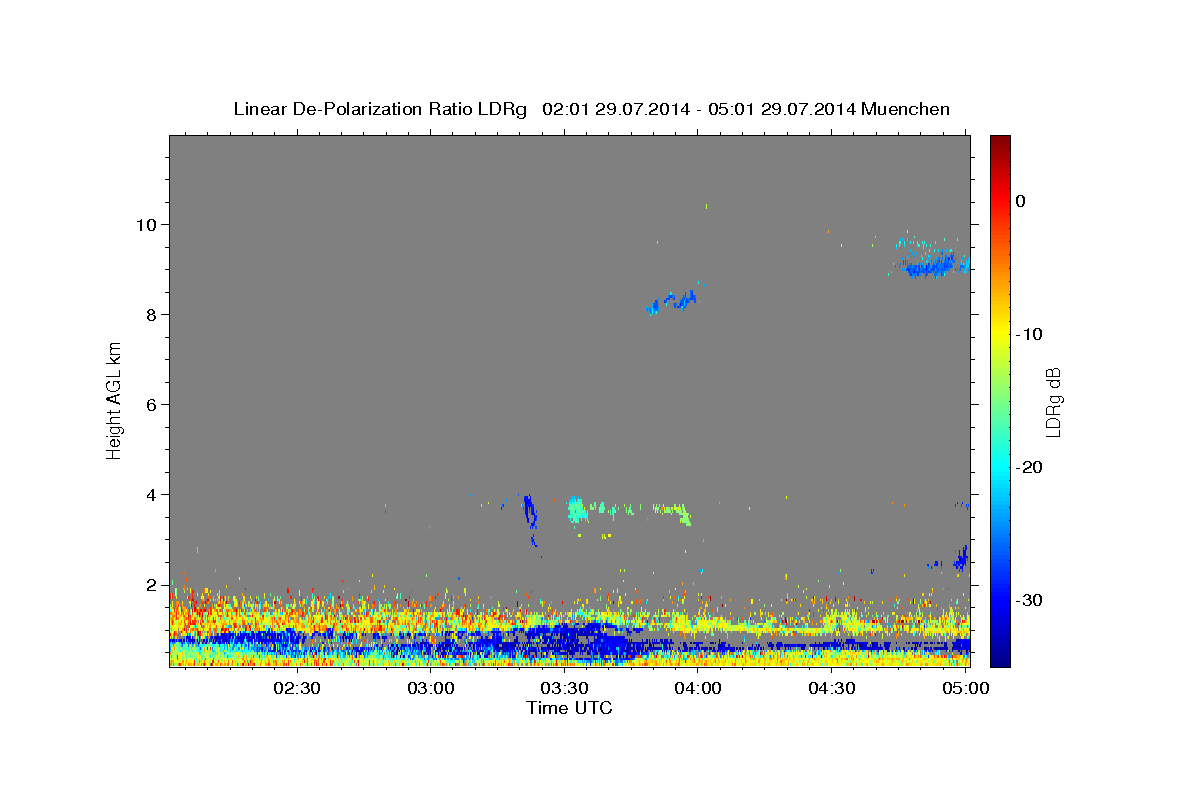Click the green echo patch near 3.5 km

point(576,510)
